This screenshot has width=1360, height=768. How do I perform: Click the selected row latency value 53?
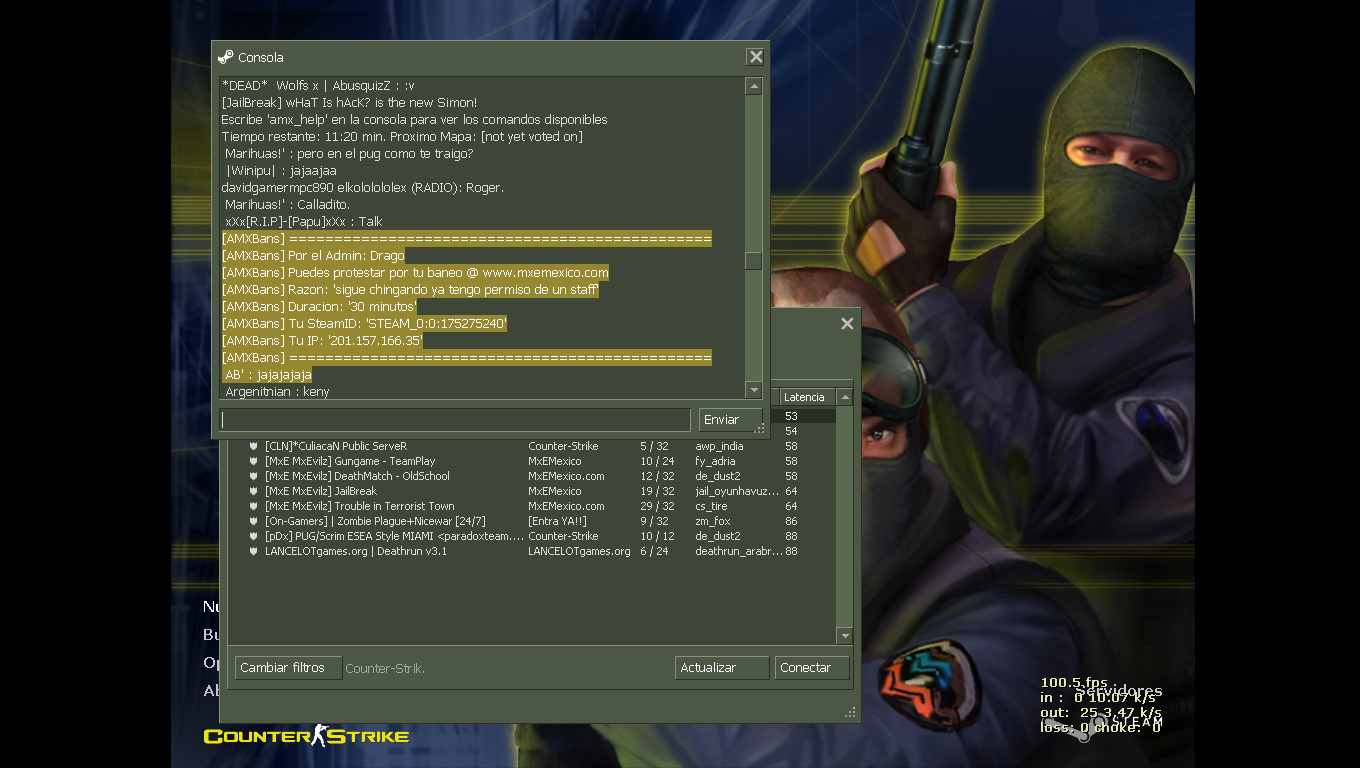791,416
